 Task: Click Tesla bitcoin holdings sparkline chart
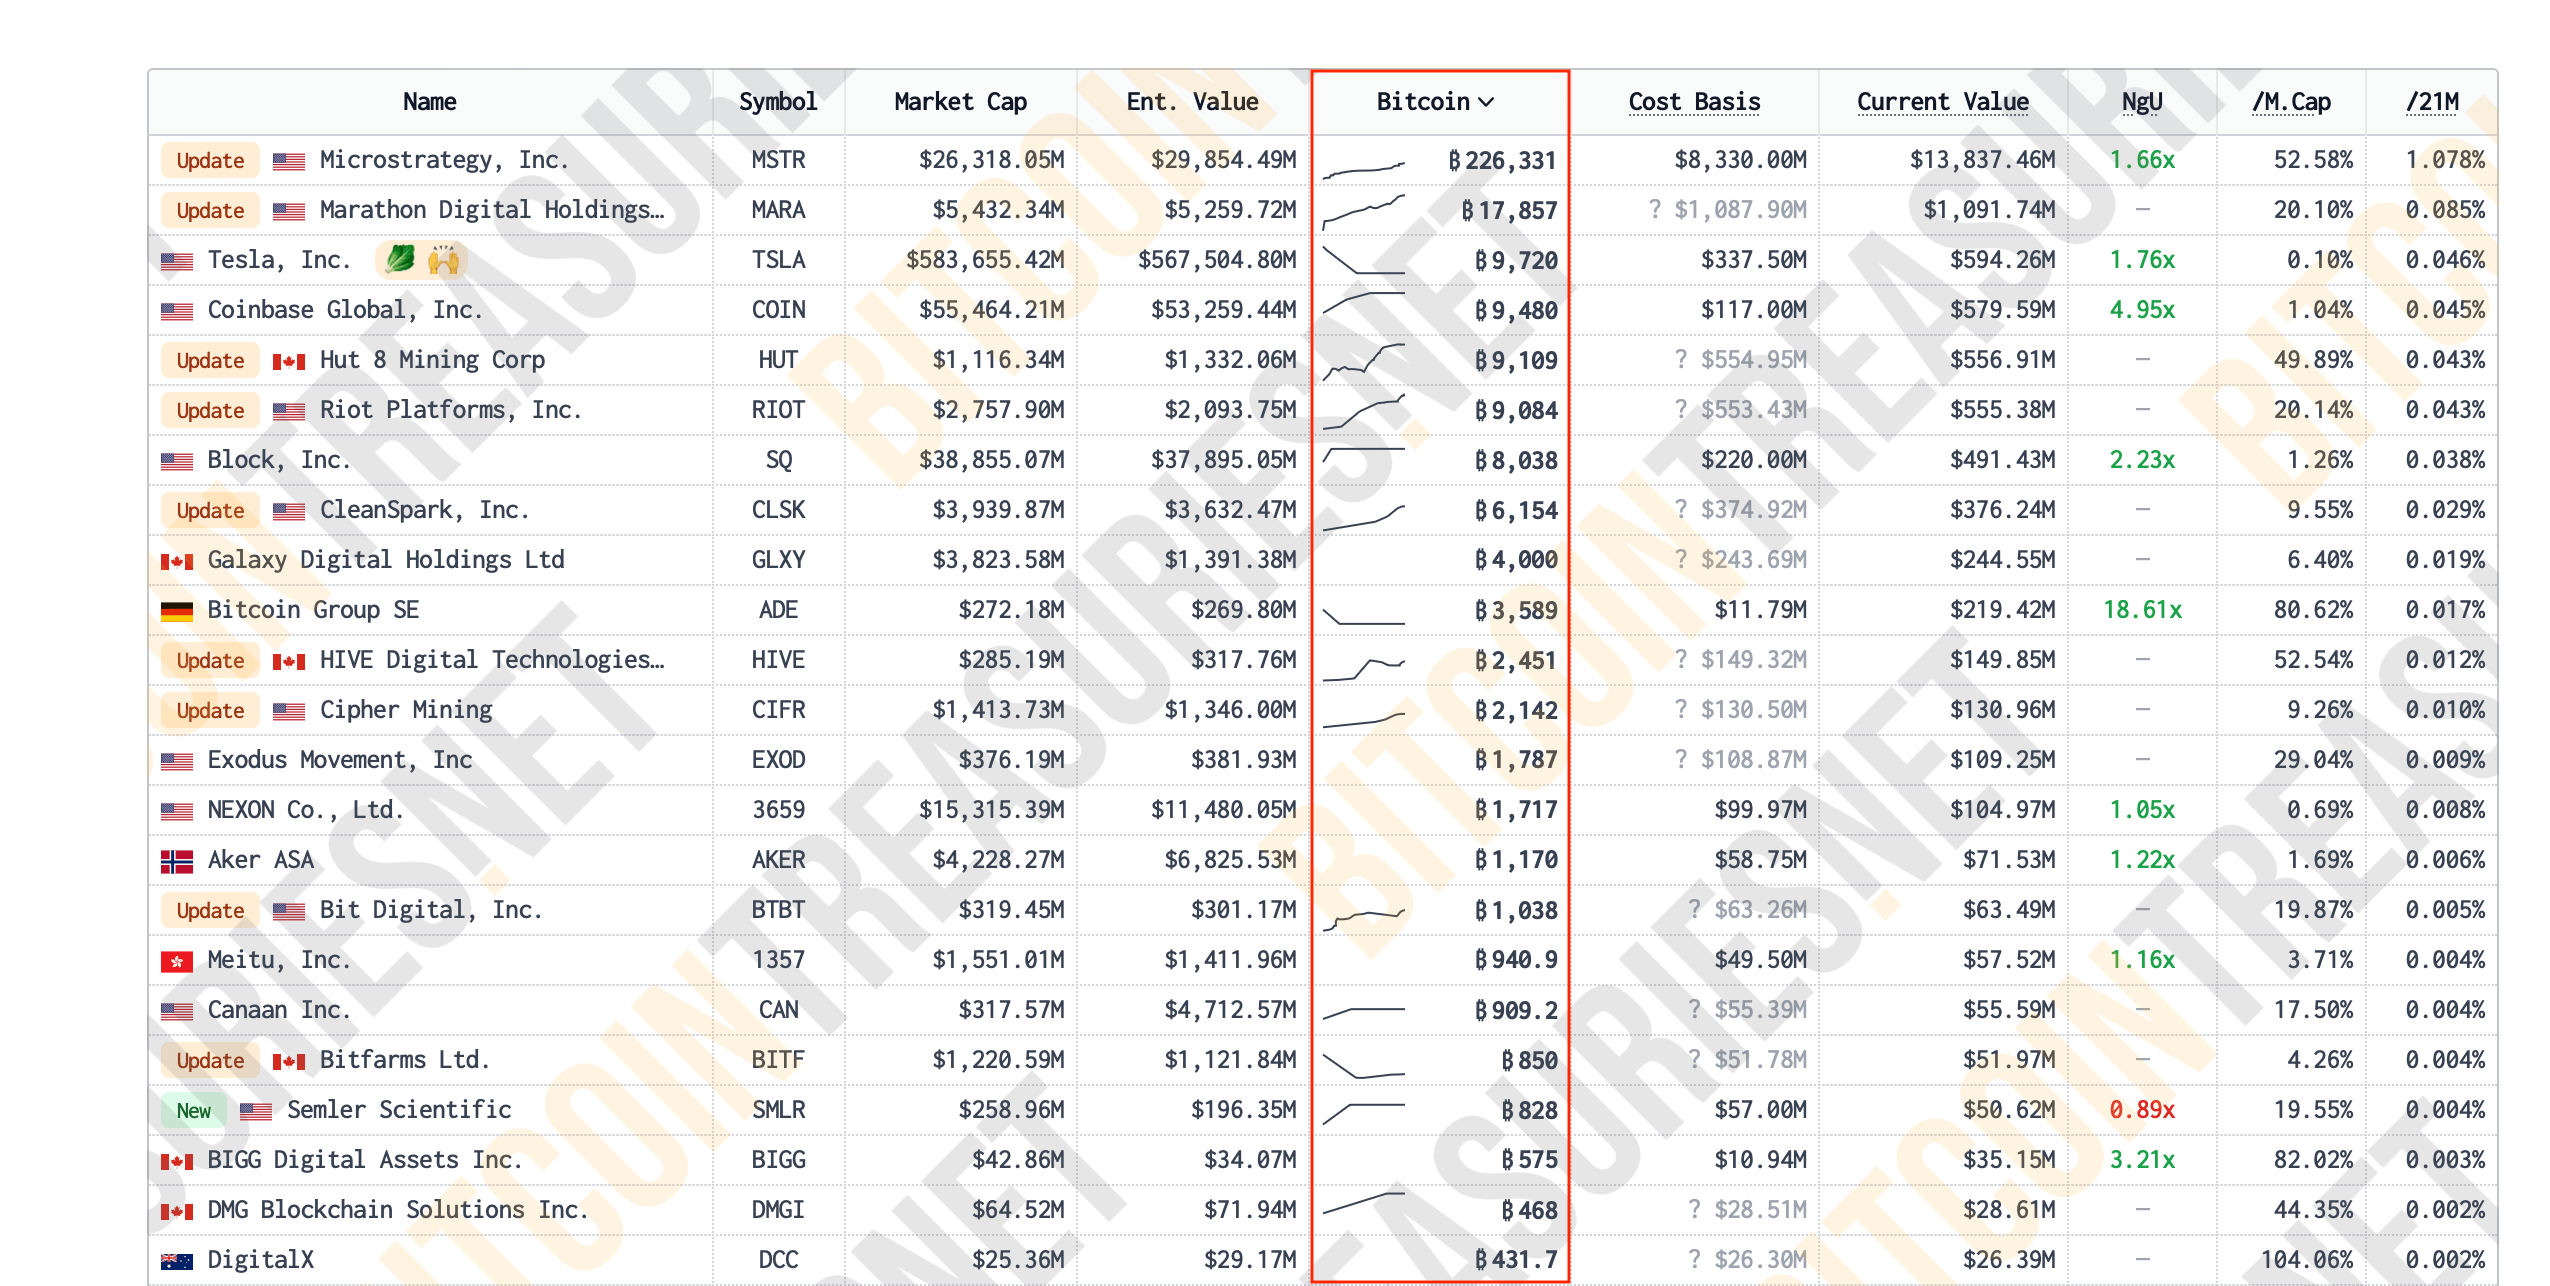[x=1364, y=260]
